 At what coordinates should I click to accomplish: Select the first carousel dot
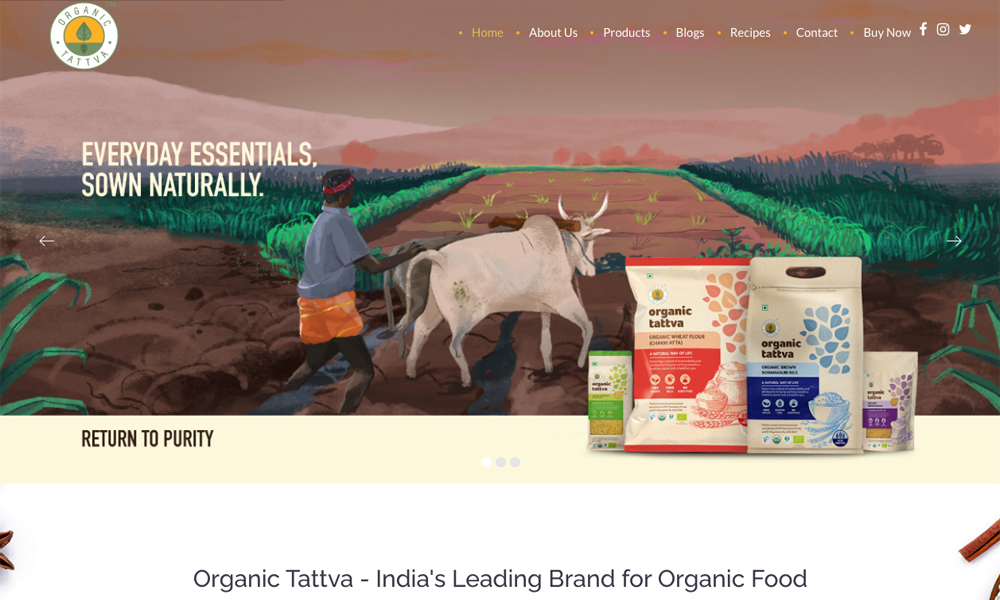pyautogui.click(x=487, y=462)
